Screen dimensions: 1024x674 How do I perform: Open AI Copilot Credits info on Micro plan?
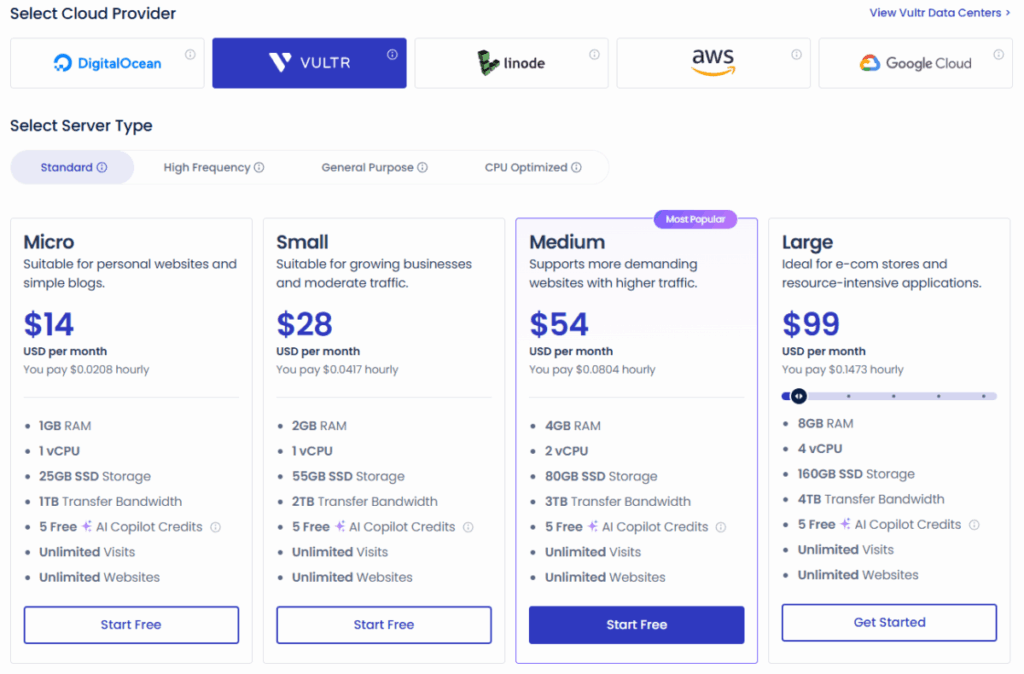click(215, 526)
